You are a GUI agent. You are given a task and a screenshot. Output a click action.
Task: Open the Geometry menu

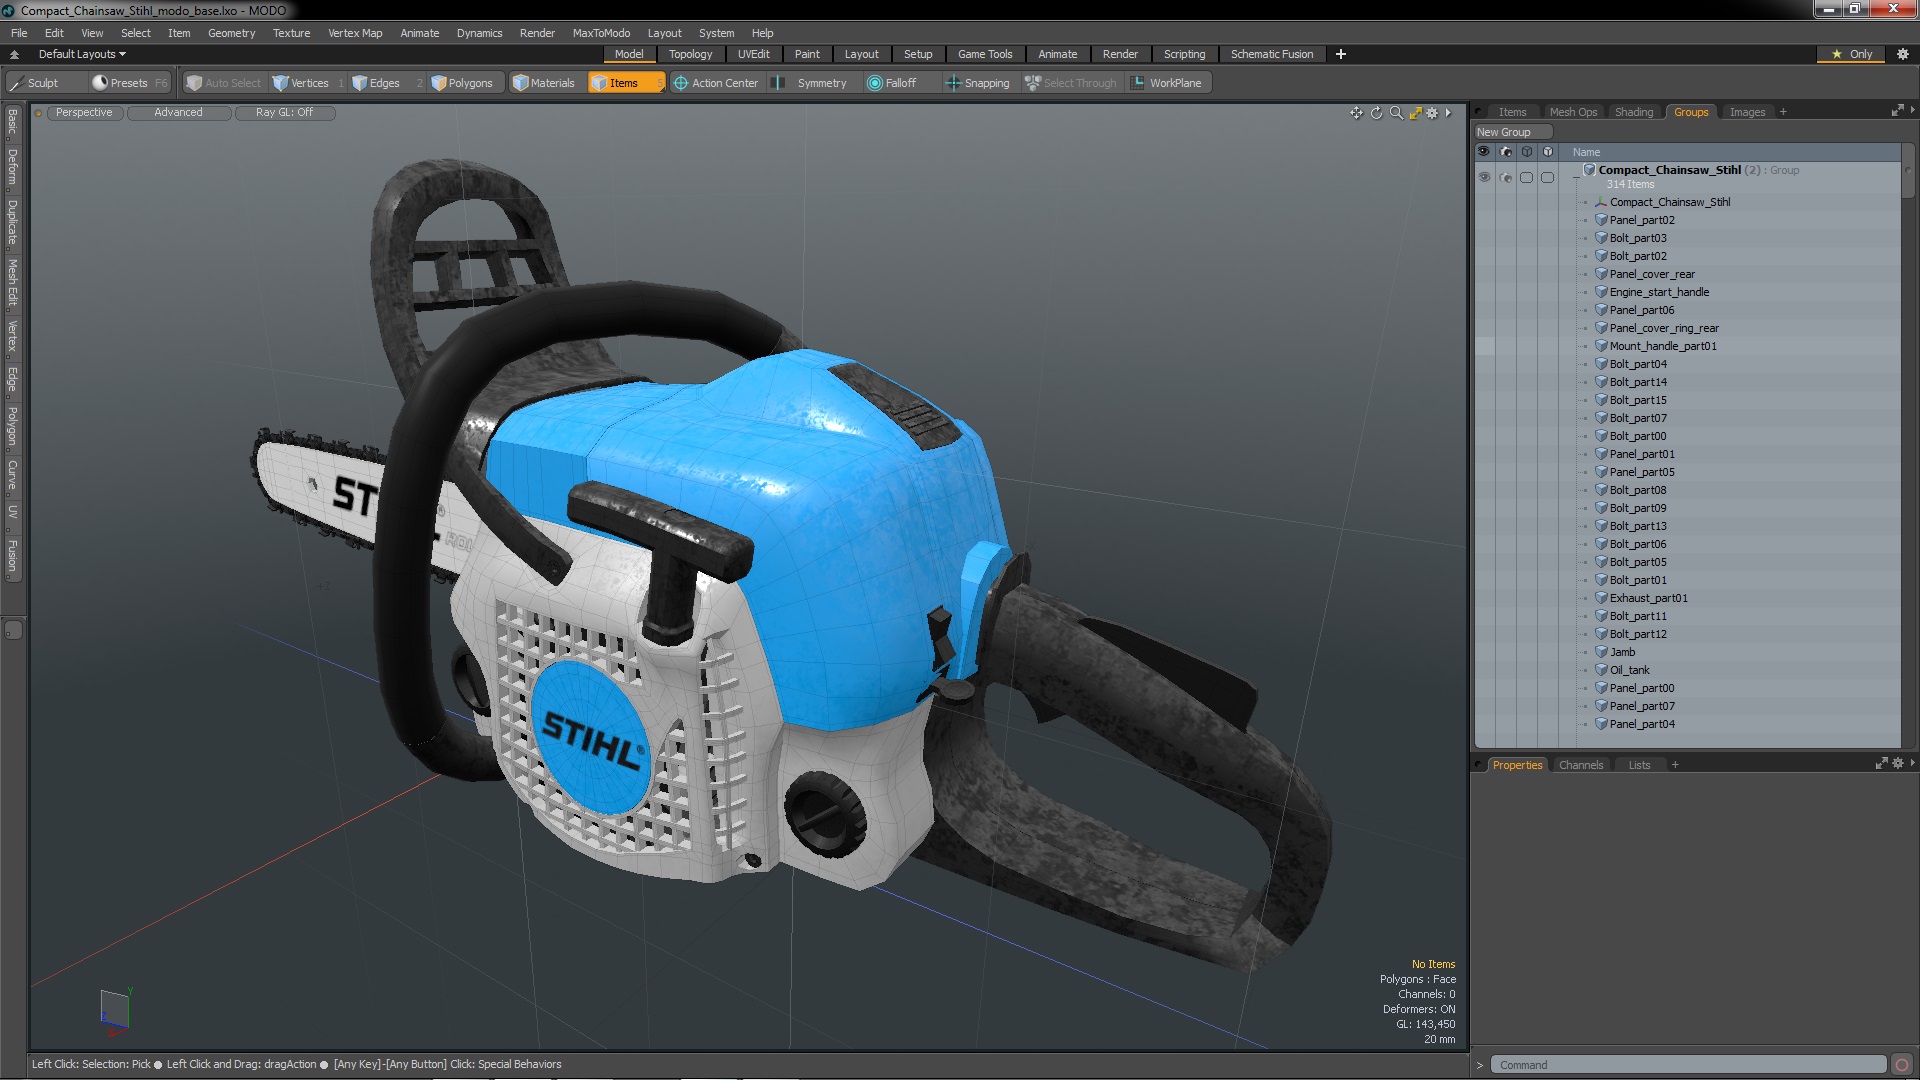tap(231, 33)
